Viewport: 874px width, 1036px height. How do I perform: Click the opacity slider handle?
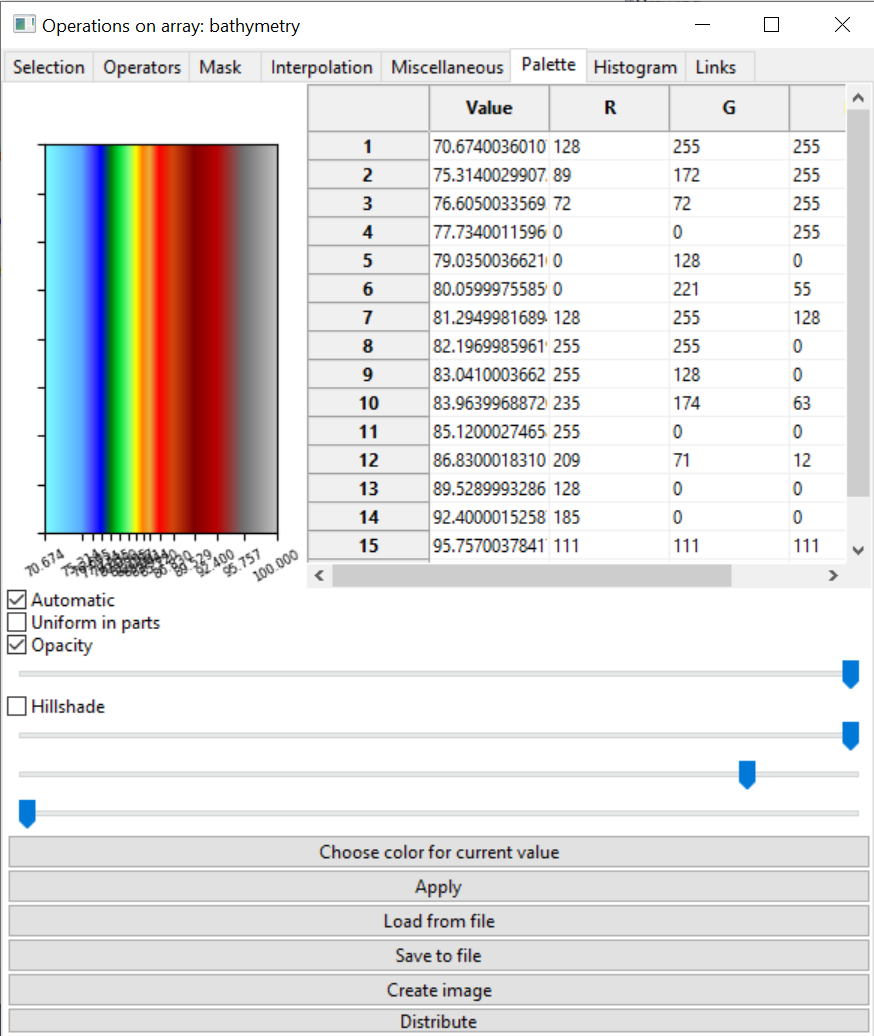(x=850, y=674)
